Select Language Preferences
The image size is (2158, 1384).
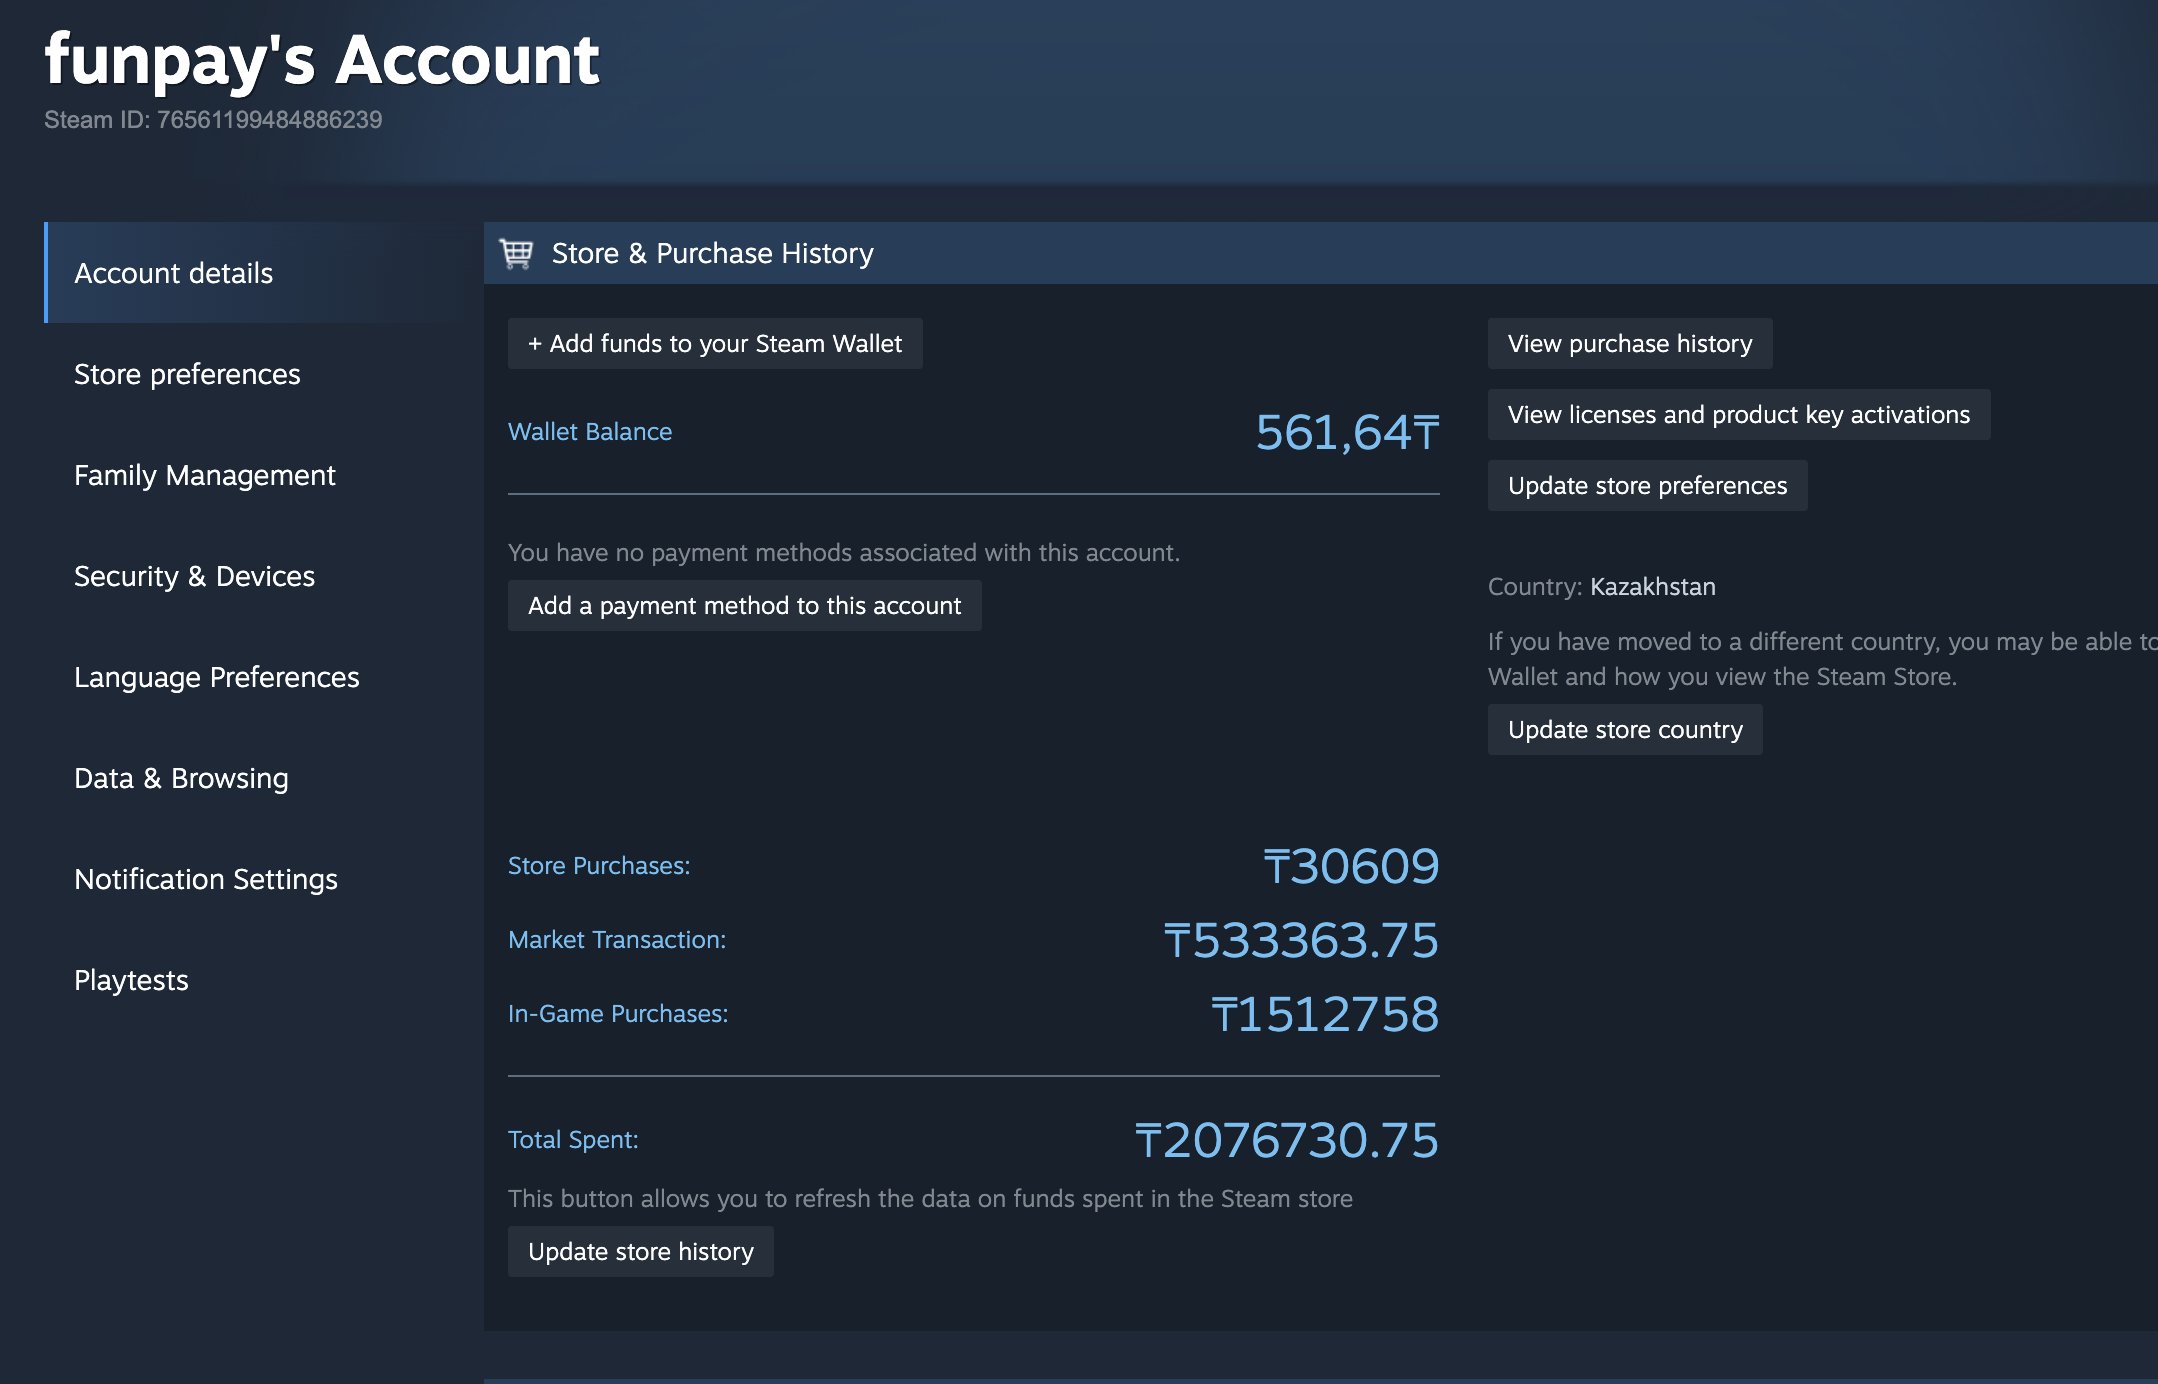pos(216,677)
